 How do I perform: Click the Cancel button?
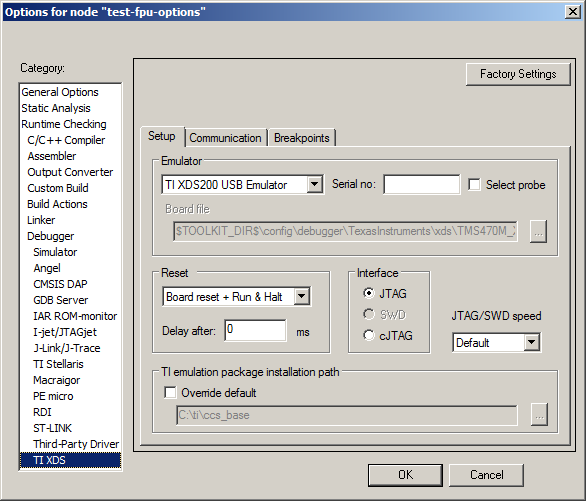click(x=486, y=475)
